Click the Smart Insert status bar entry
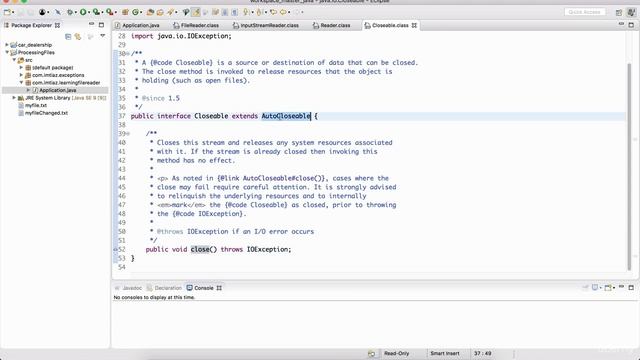640x360 pixels. pyautogui.click(x=444, y=353)
